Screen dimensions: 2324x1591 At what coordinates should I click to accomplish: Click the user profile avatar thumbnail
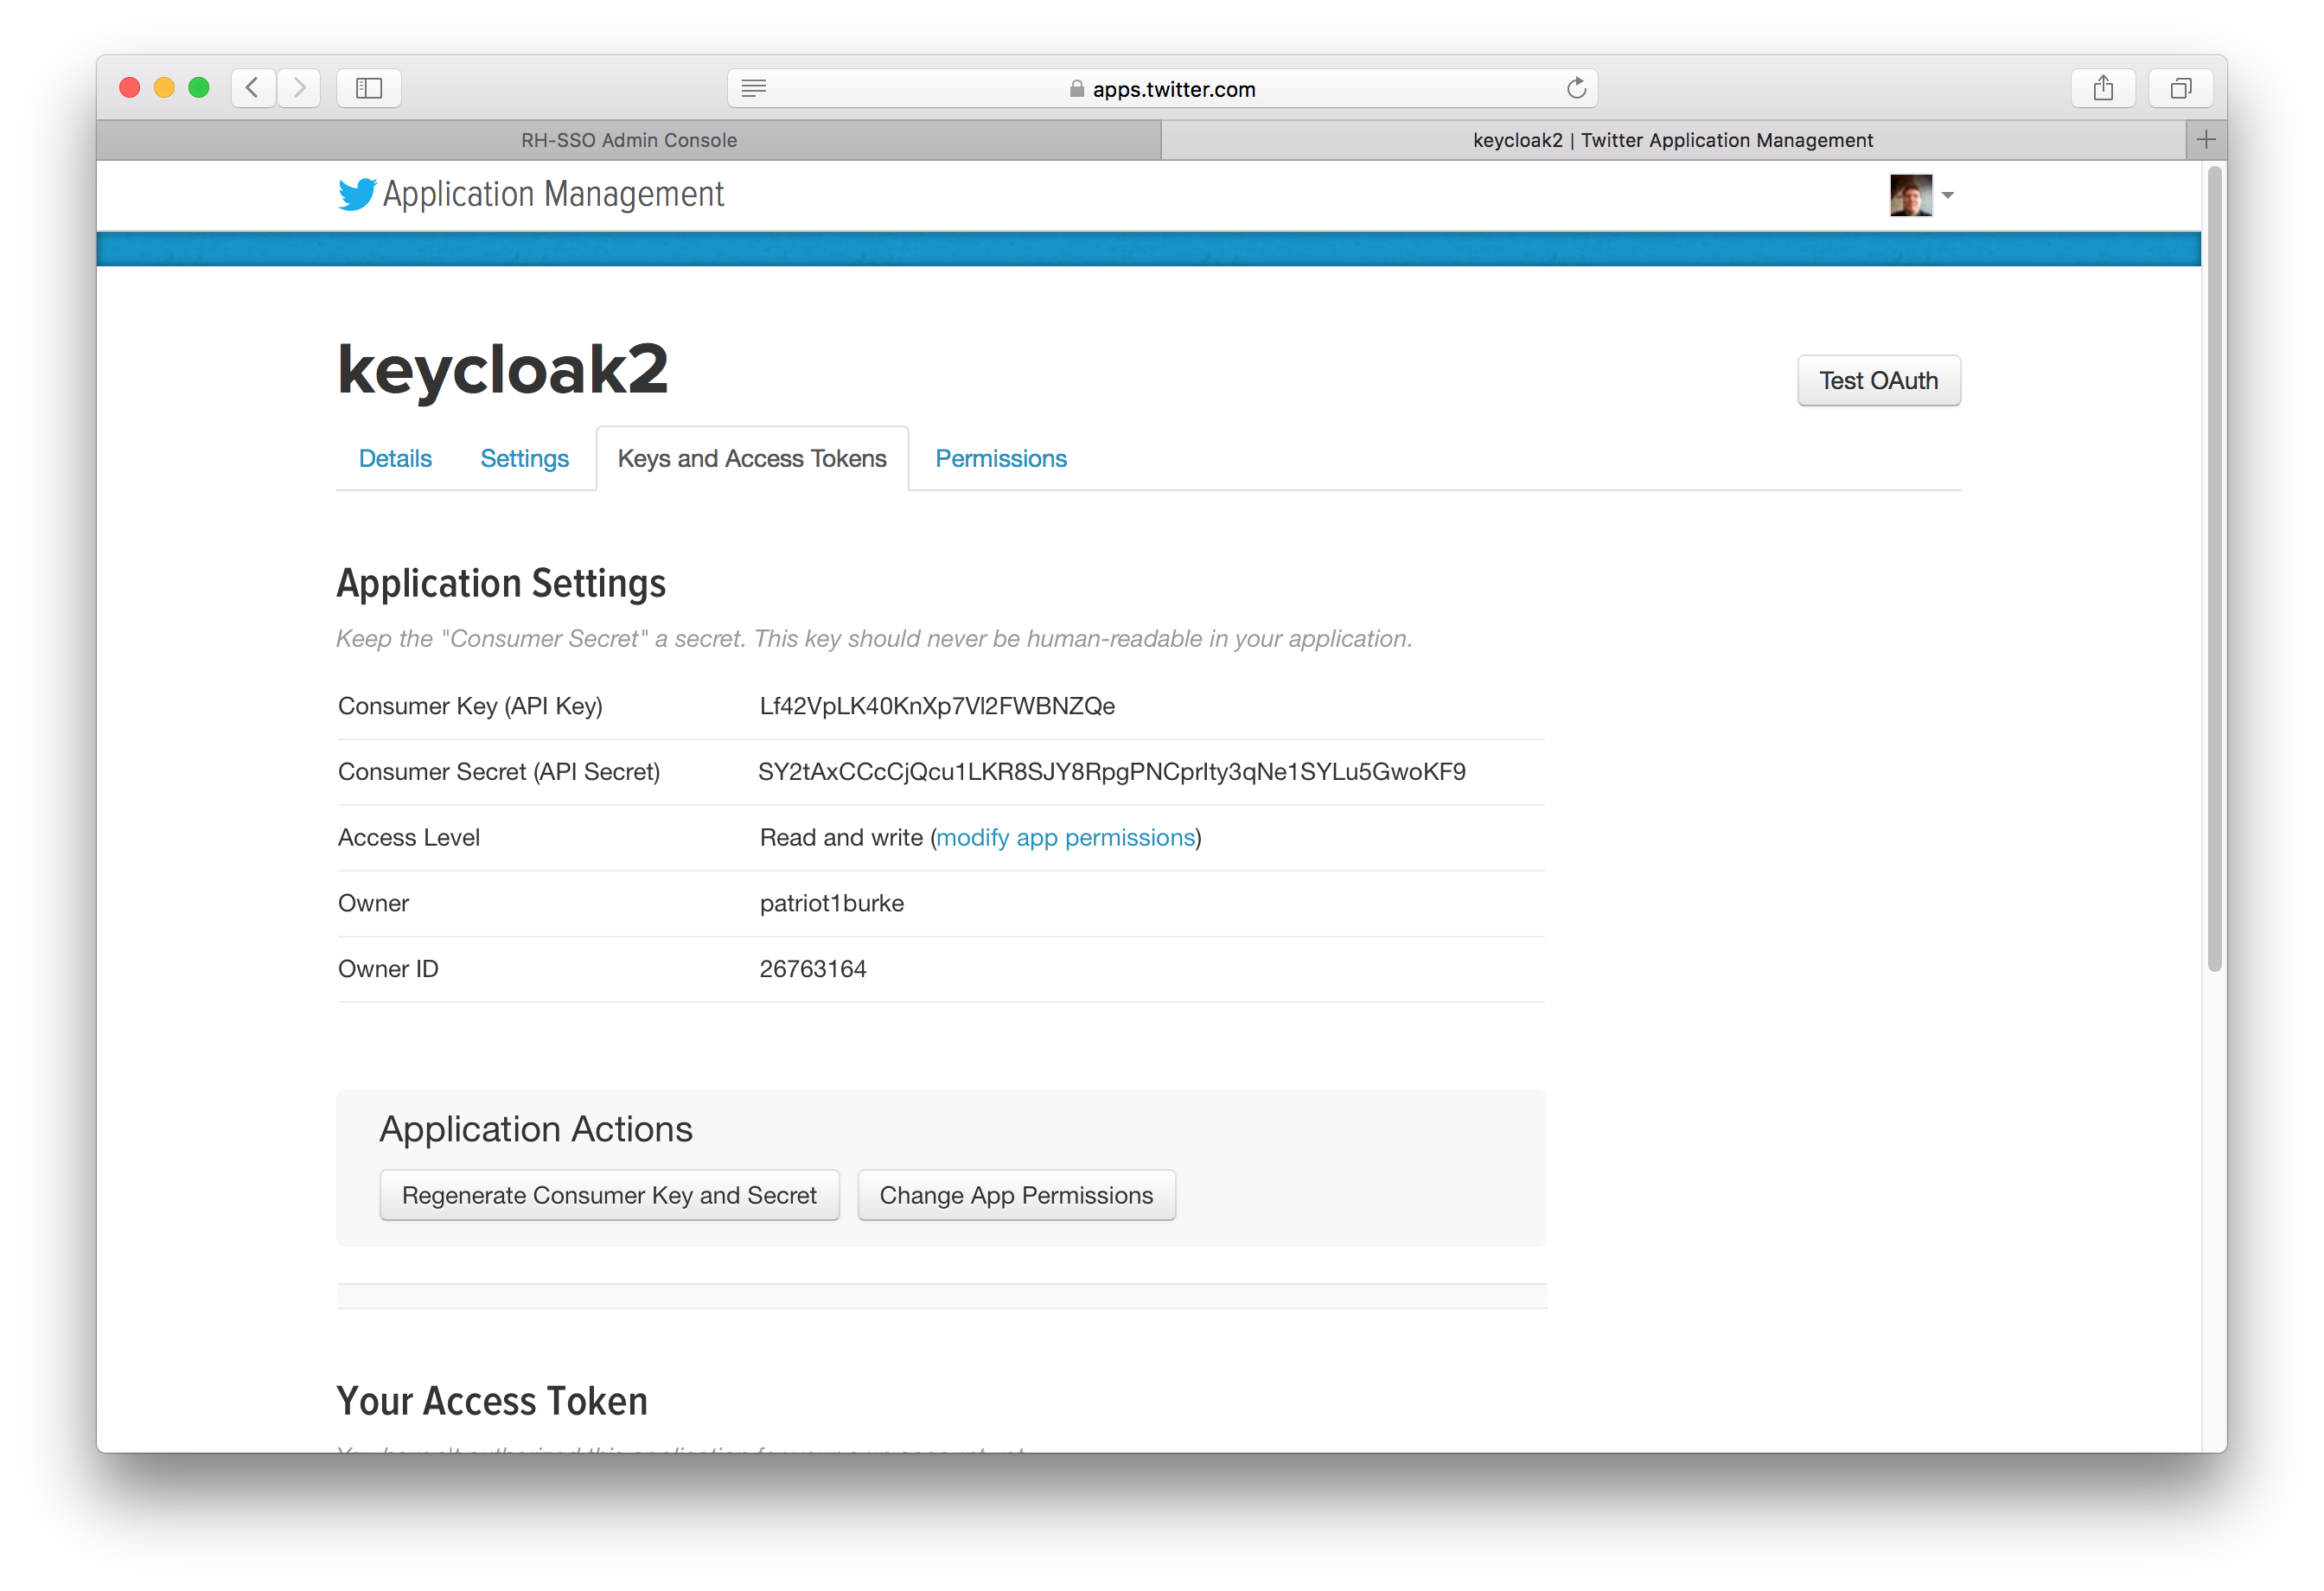(1910, 195)
